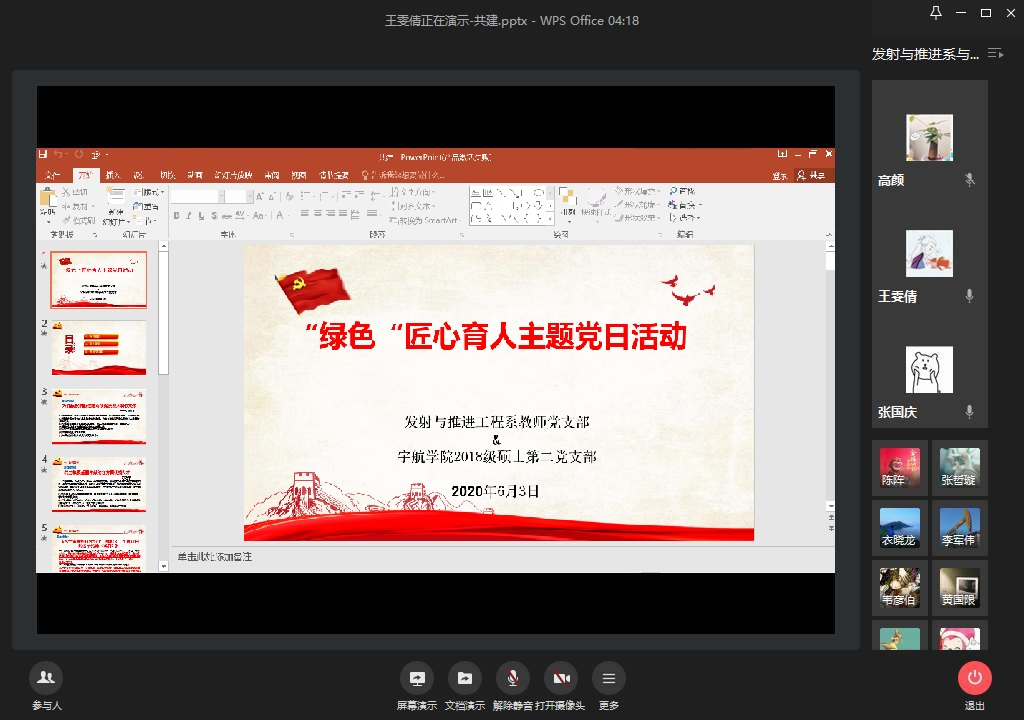Image resolution: width=1024 pixels, height=723 pixels.
Task: Select 张哲璇's participant tile
Action: click(959, 468)
